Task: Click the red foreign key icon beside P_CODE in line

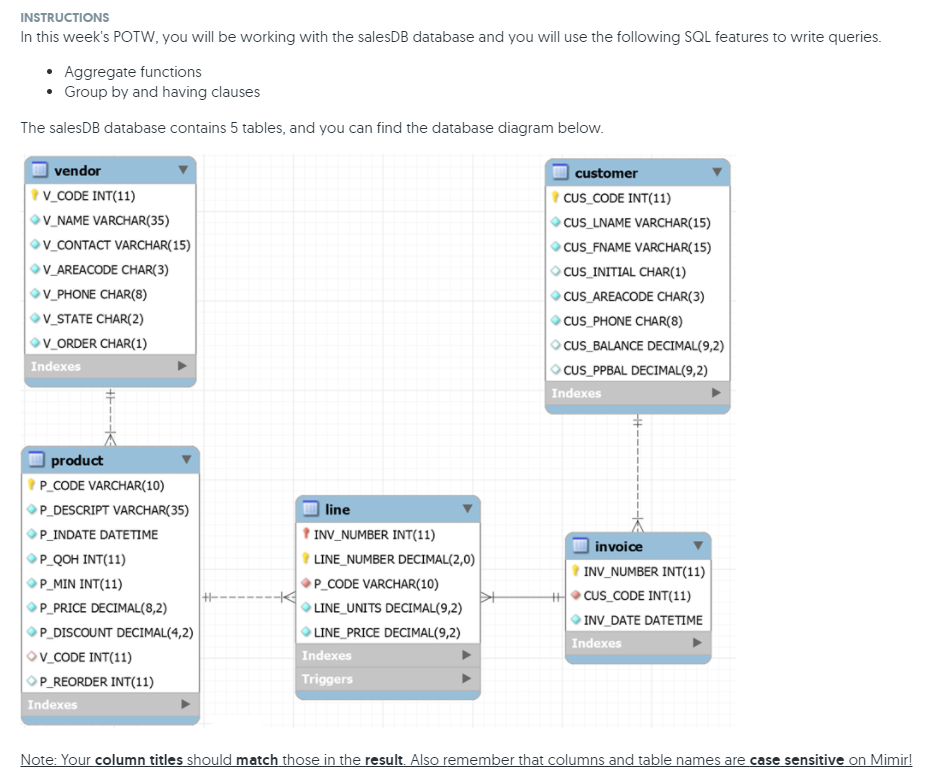Action: [x=308, y=584]
